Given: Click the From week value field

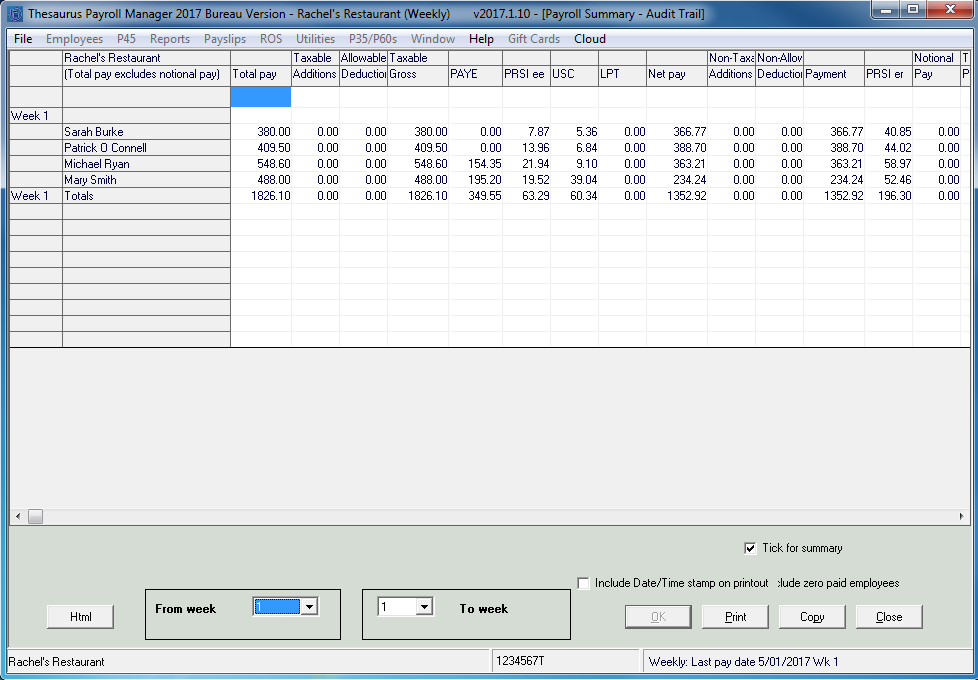Looking at the screenshot, I should click(277, 607).
